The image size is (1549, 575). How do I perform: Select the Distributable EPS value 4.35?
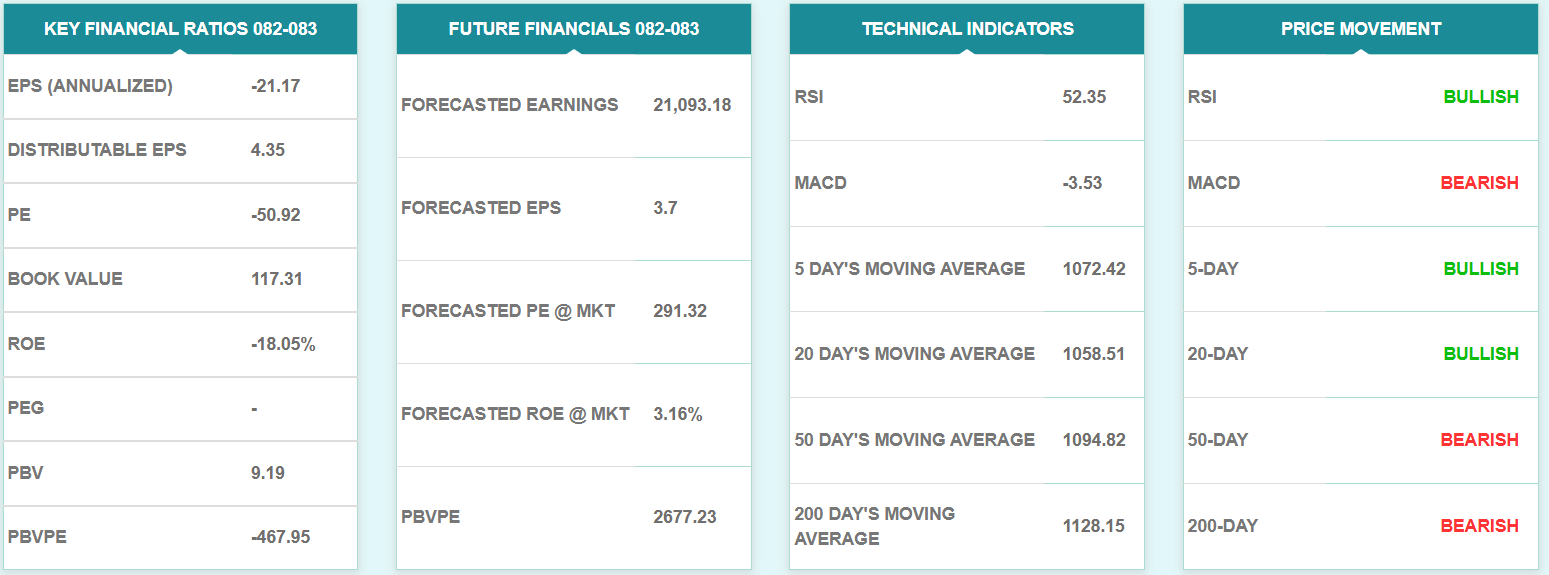tap(268, 150)
